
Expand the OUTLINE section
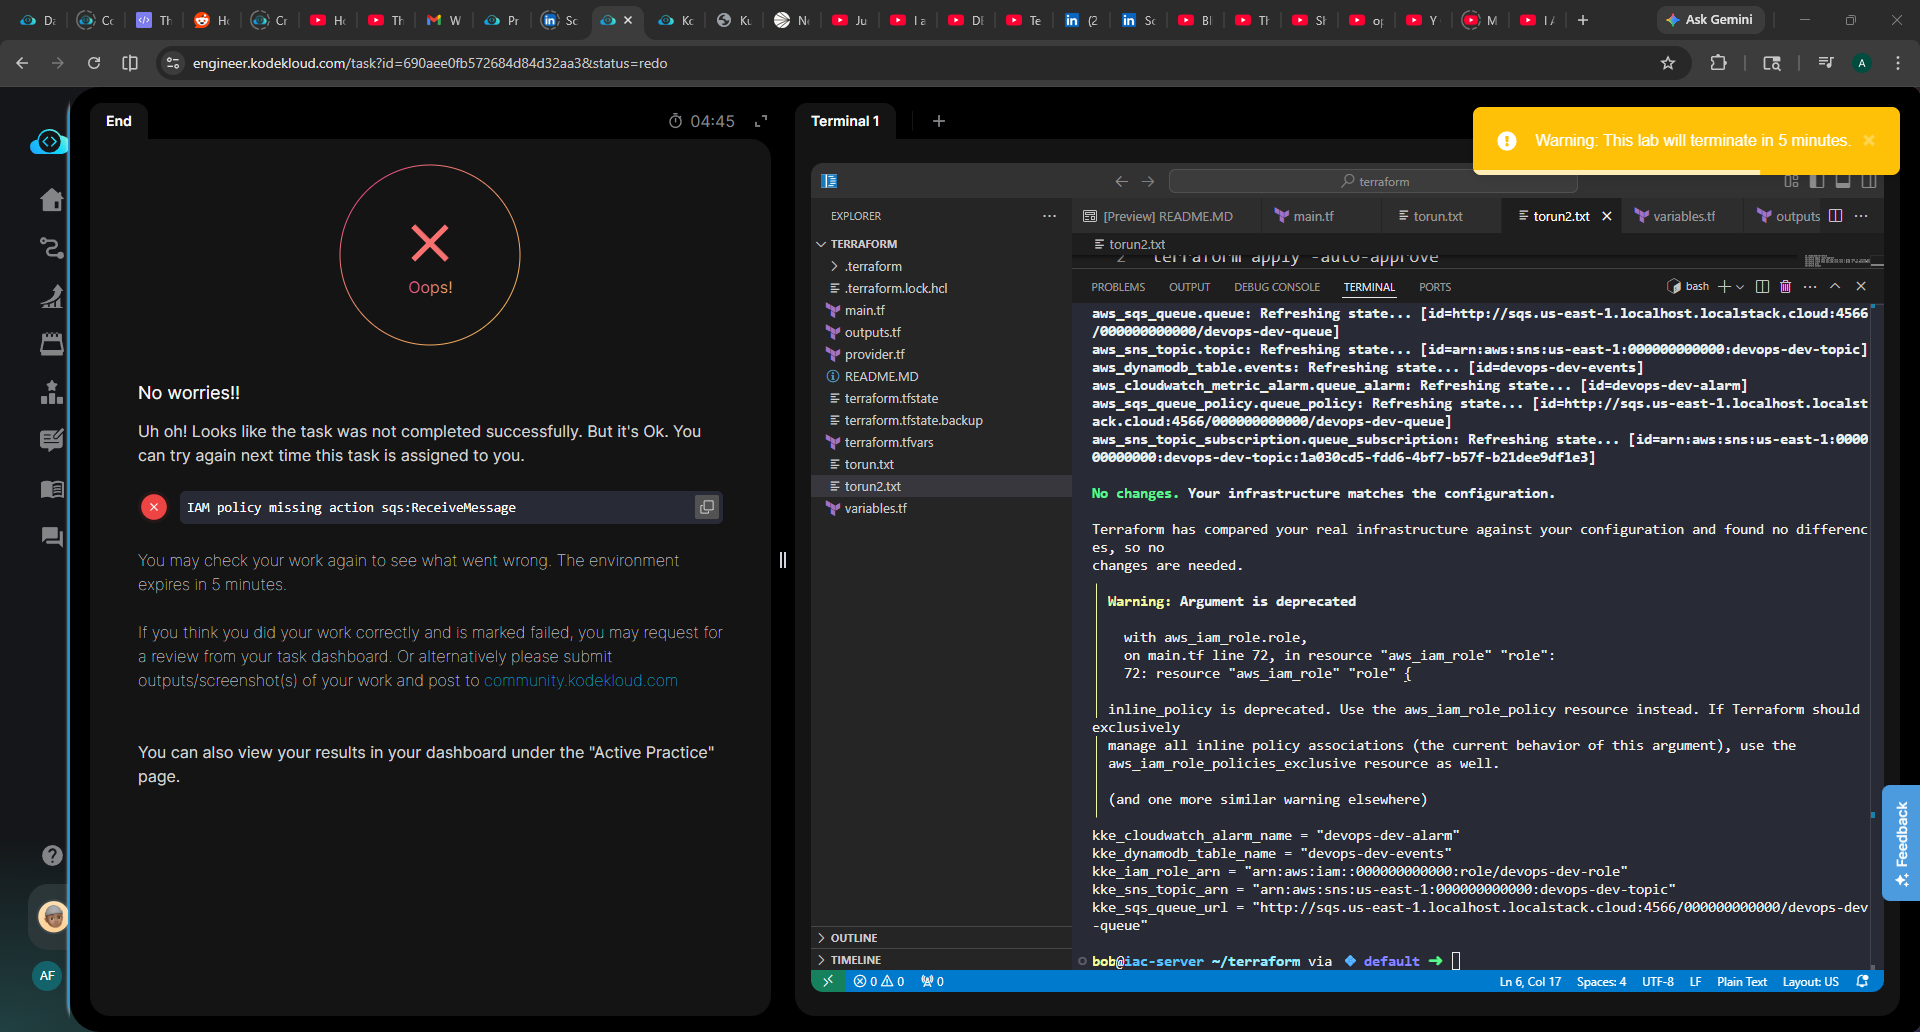tap(853, 938)
